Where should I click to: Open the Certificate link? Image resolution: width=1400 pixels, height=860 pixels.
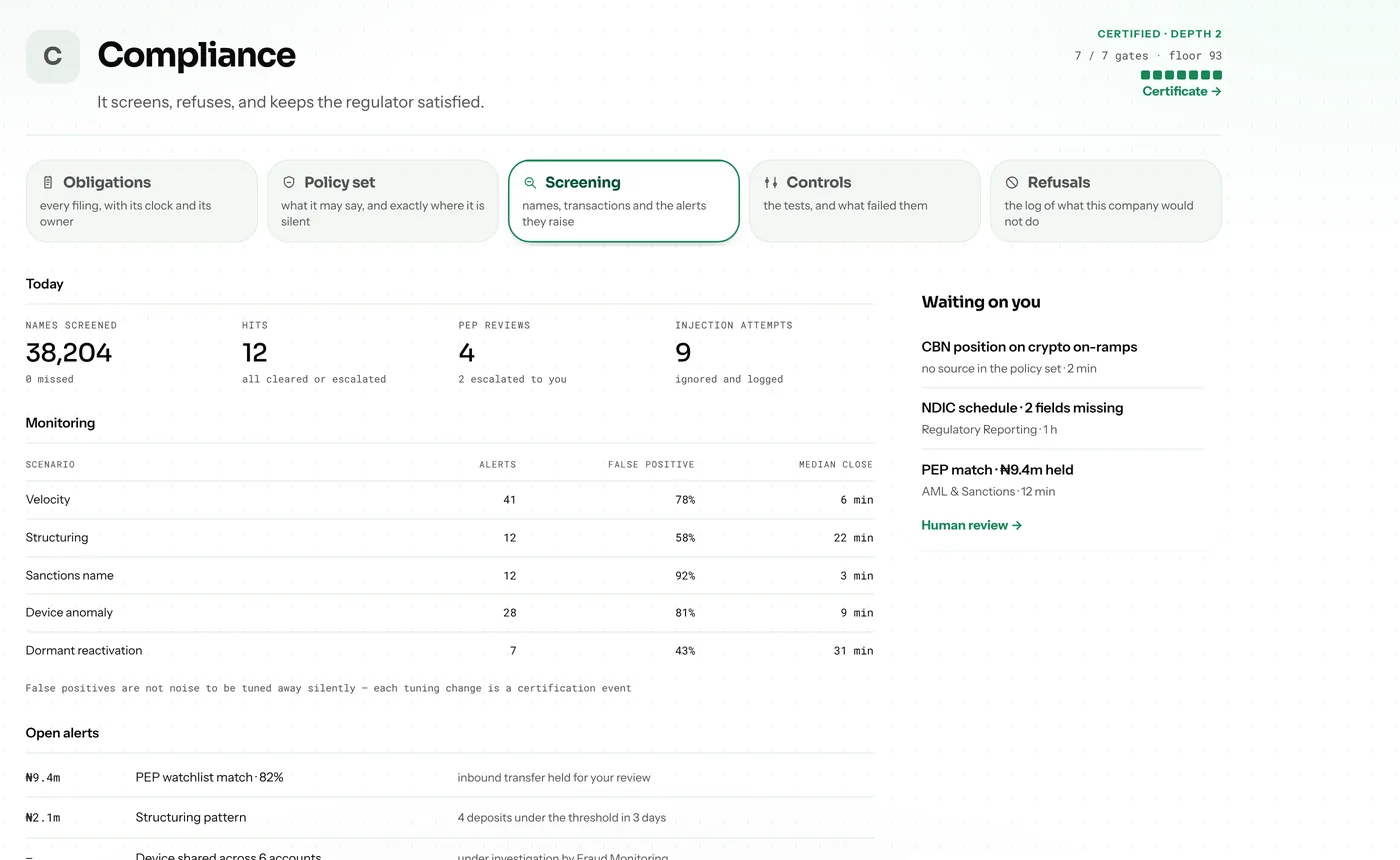pos(1182,91)
